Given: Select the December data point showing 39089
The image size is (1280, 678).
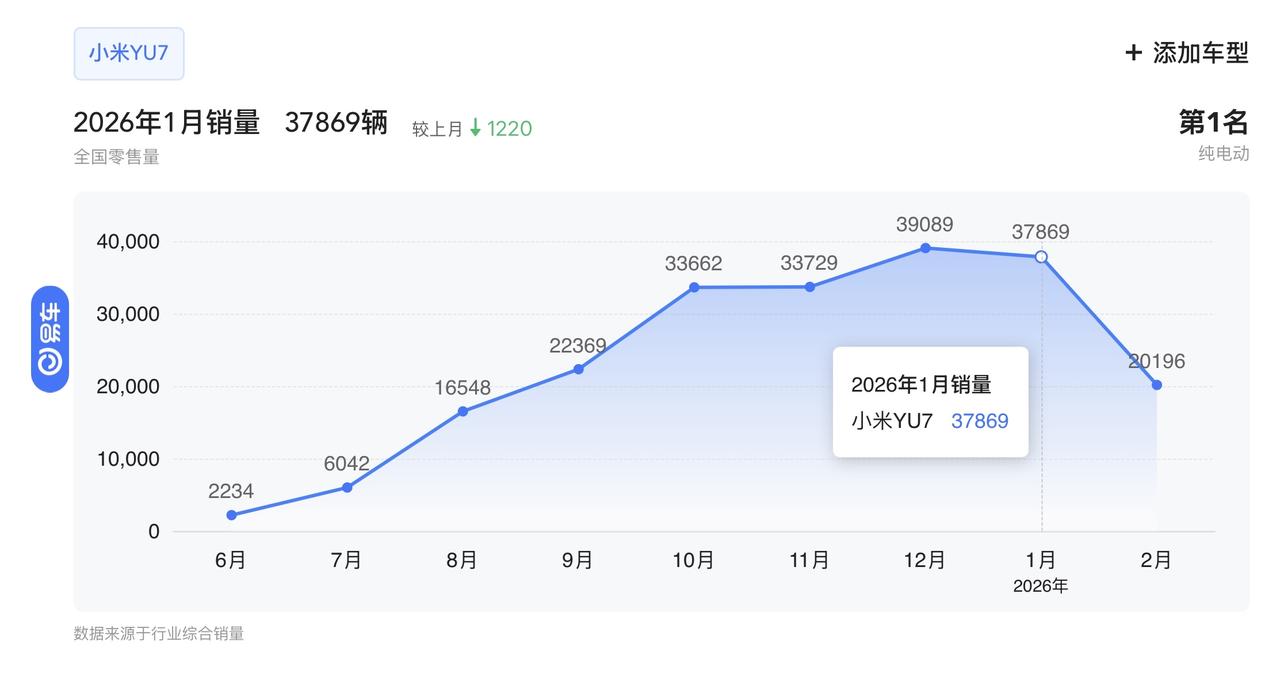Looking at the screenshot, I should coord(926,247).
